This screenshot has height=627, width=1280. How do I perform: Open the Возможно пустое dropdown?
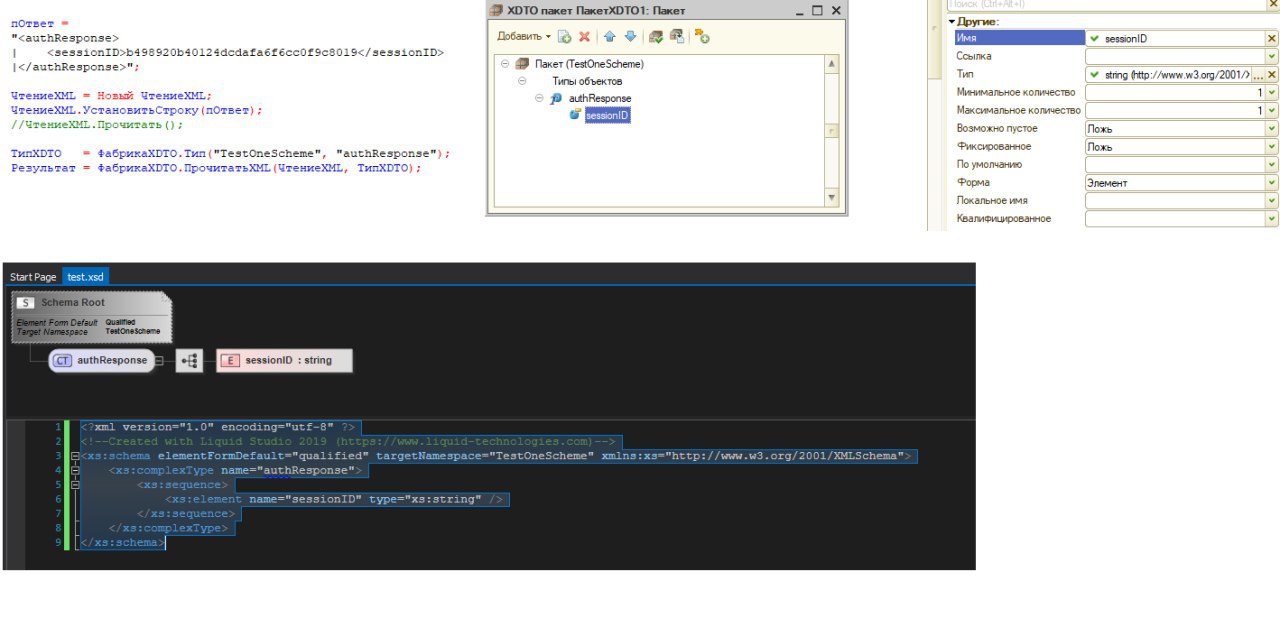pyautogui.click(x=1272, y=128)
